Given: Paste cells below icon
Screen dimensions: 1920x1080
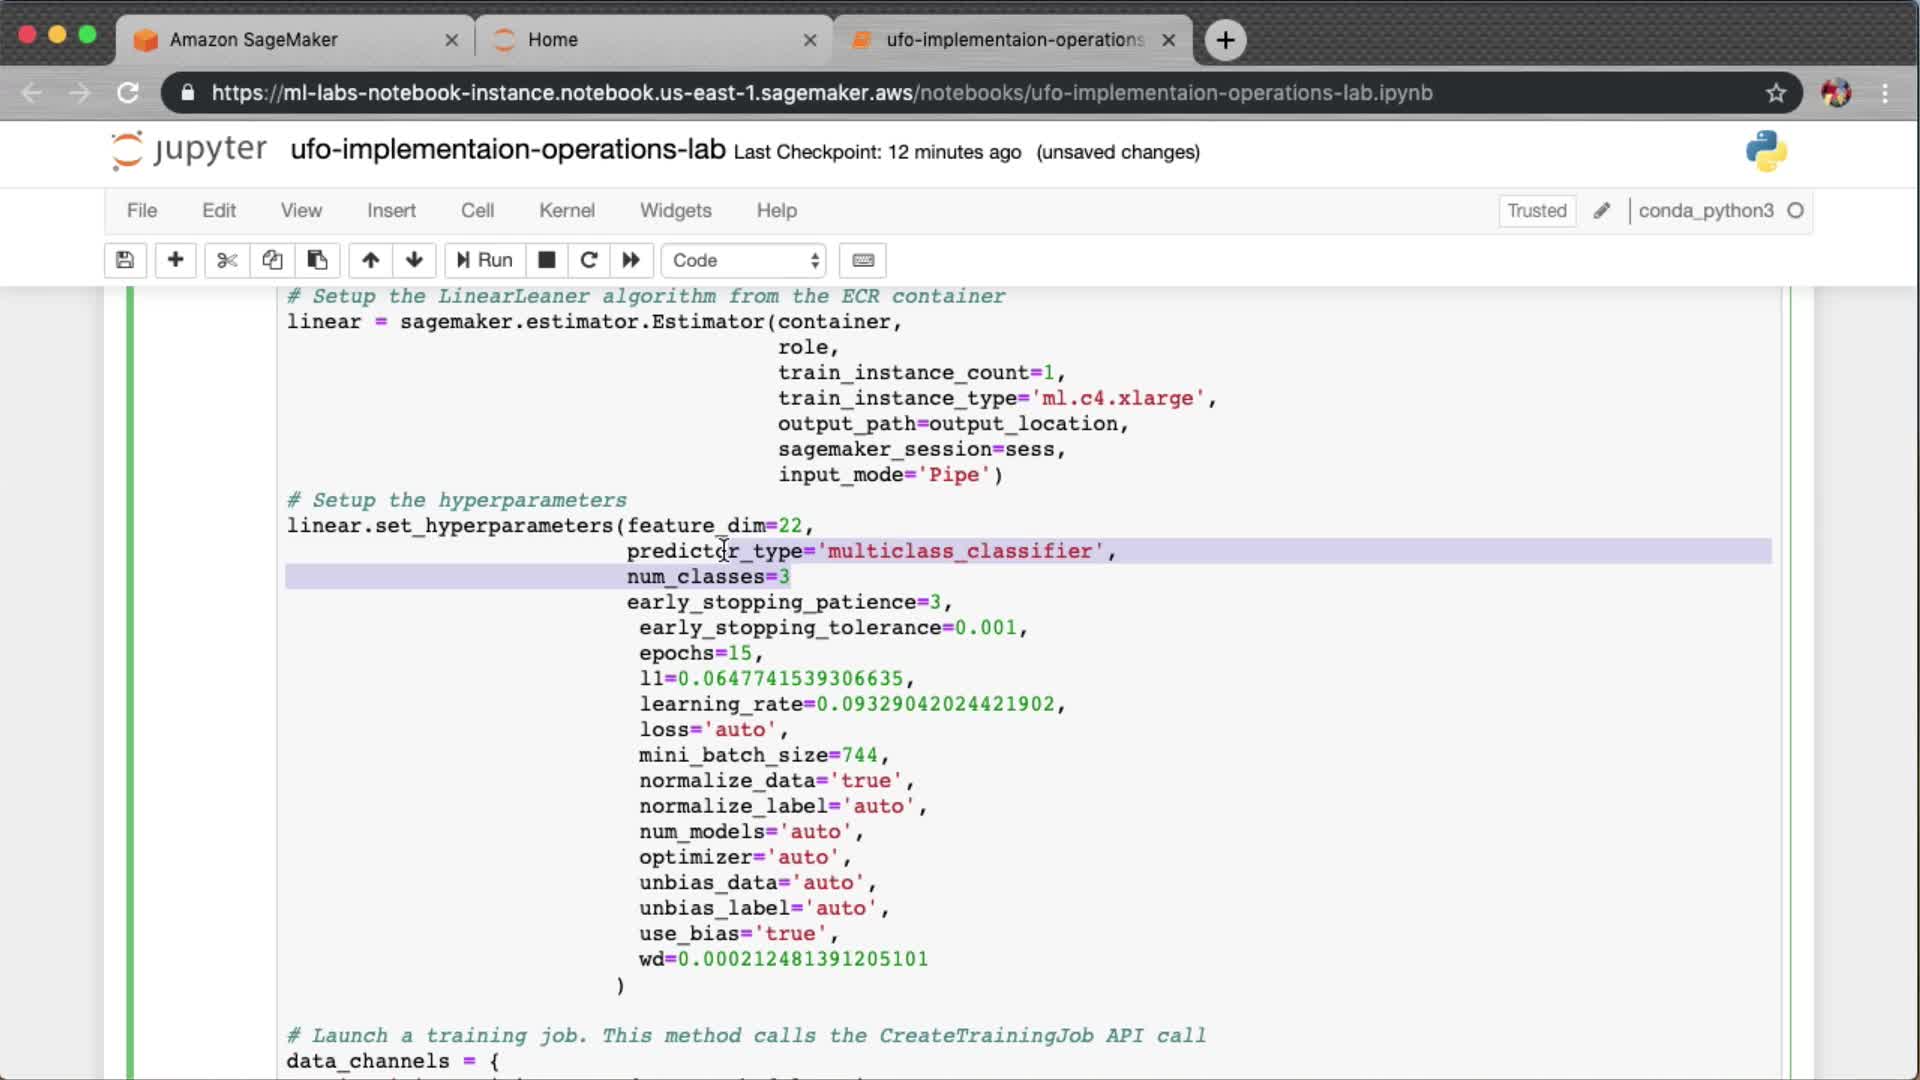Looking at the screenshot, I should click(x=317, y=260).
